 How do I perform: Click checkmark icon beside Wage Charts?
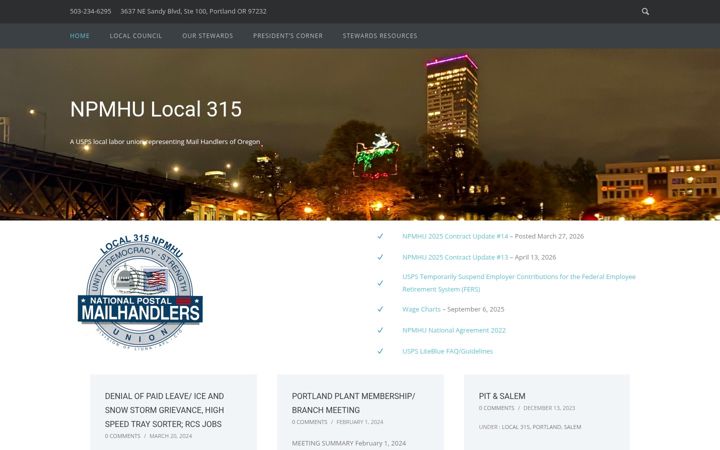(x=380, y=309)
